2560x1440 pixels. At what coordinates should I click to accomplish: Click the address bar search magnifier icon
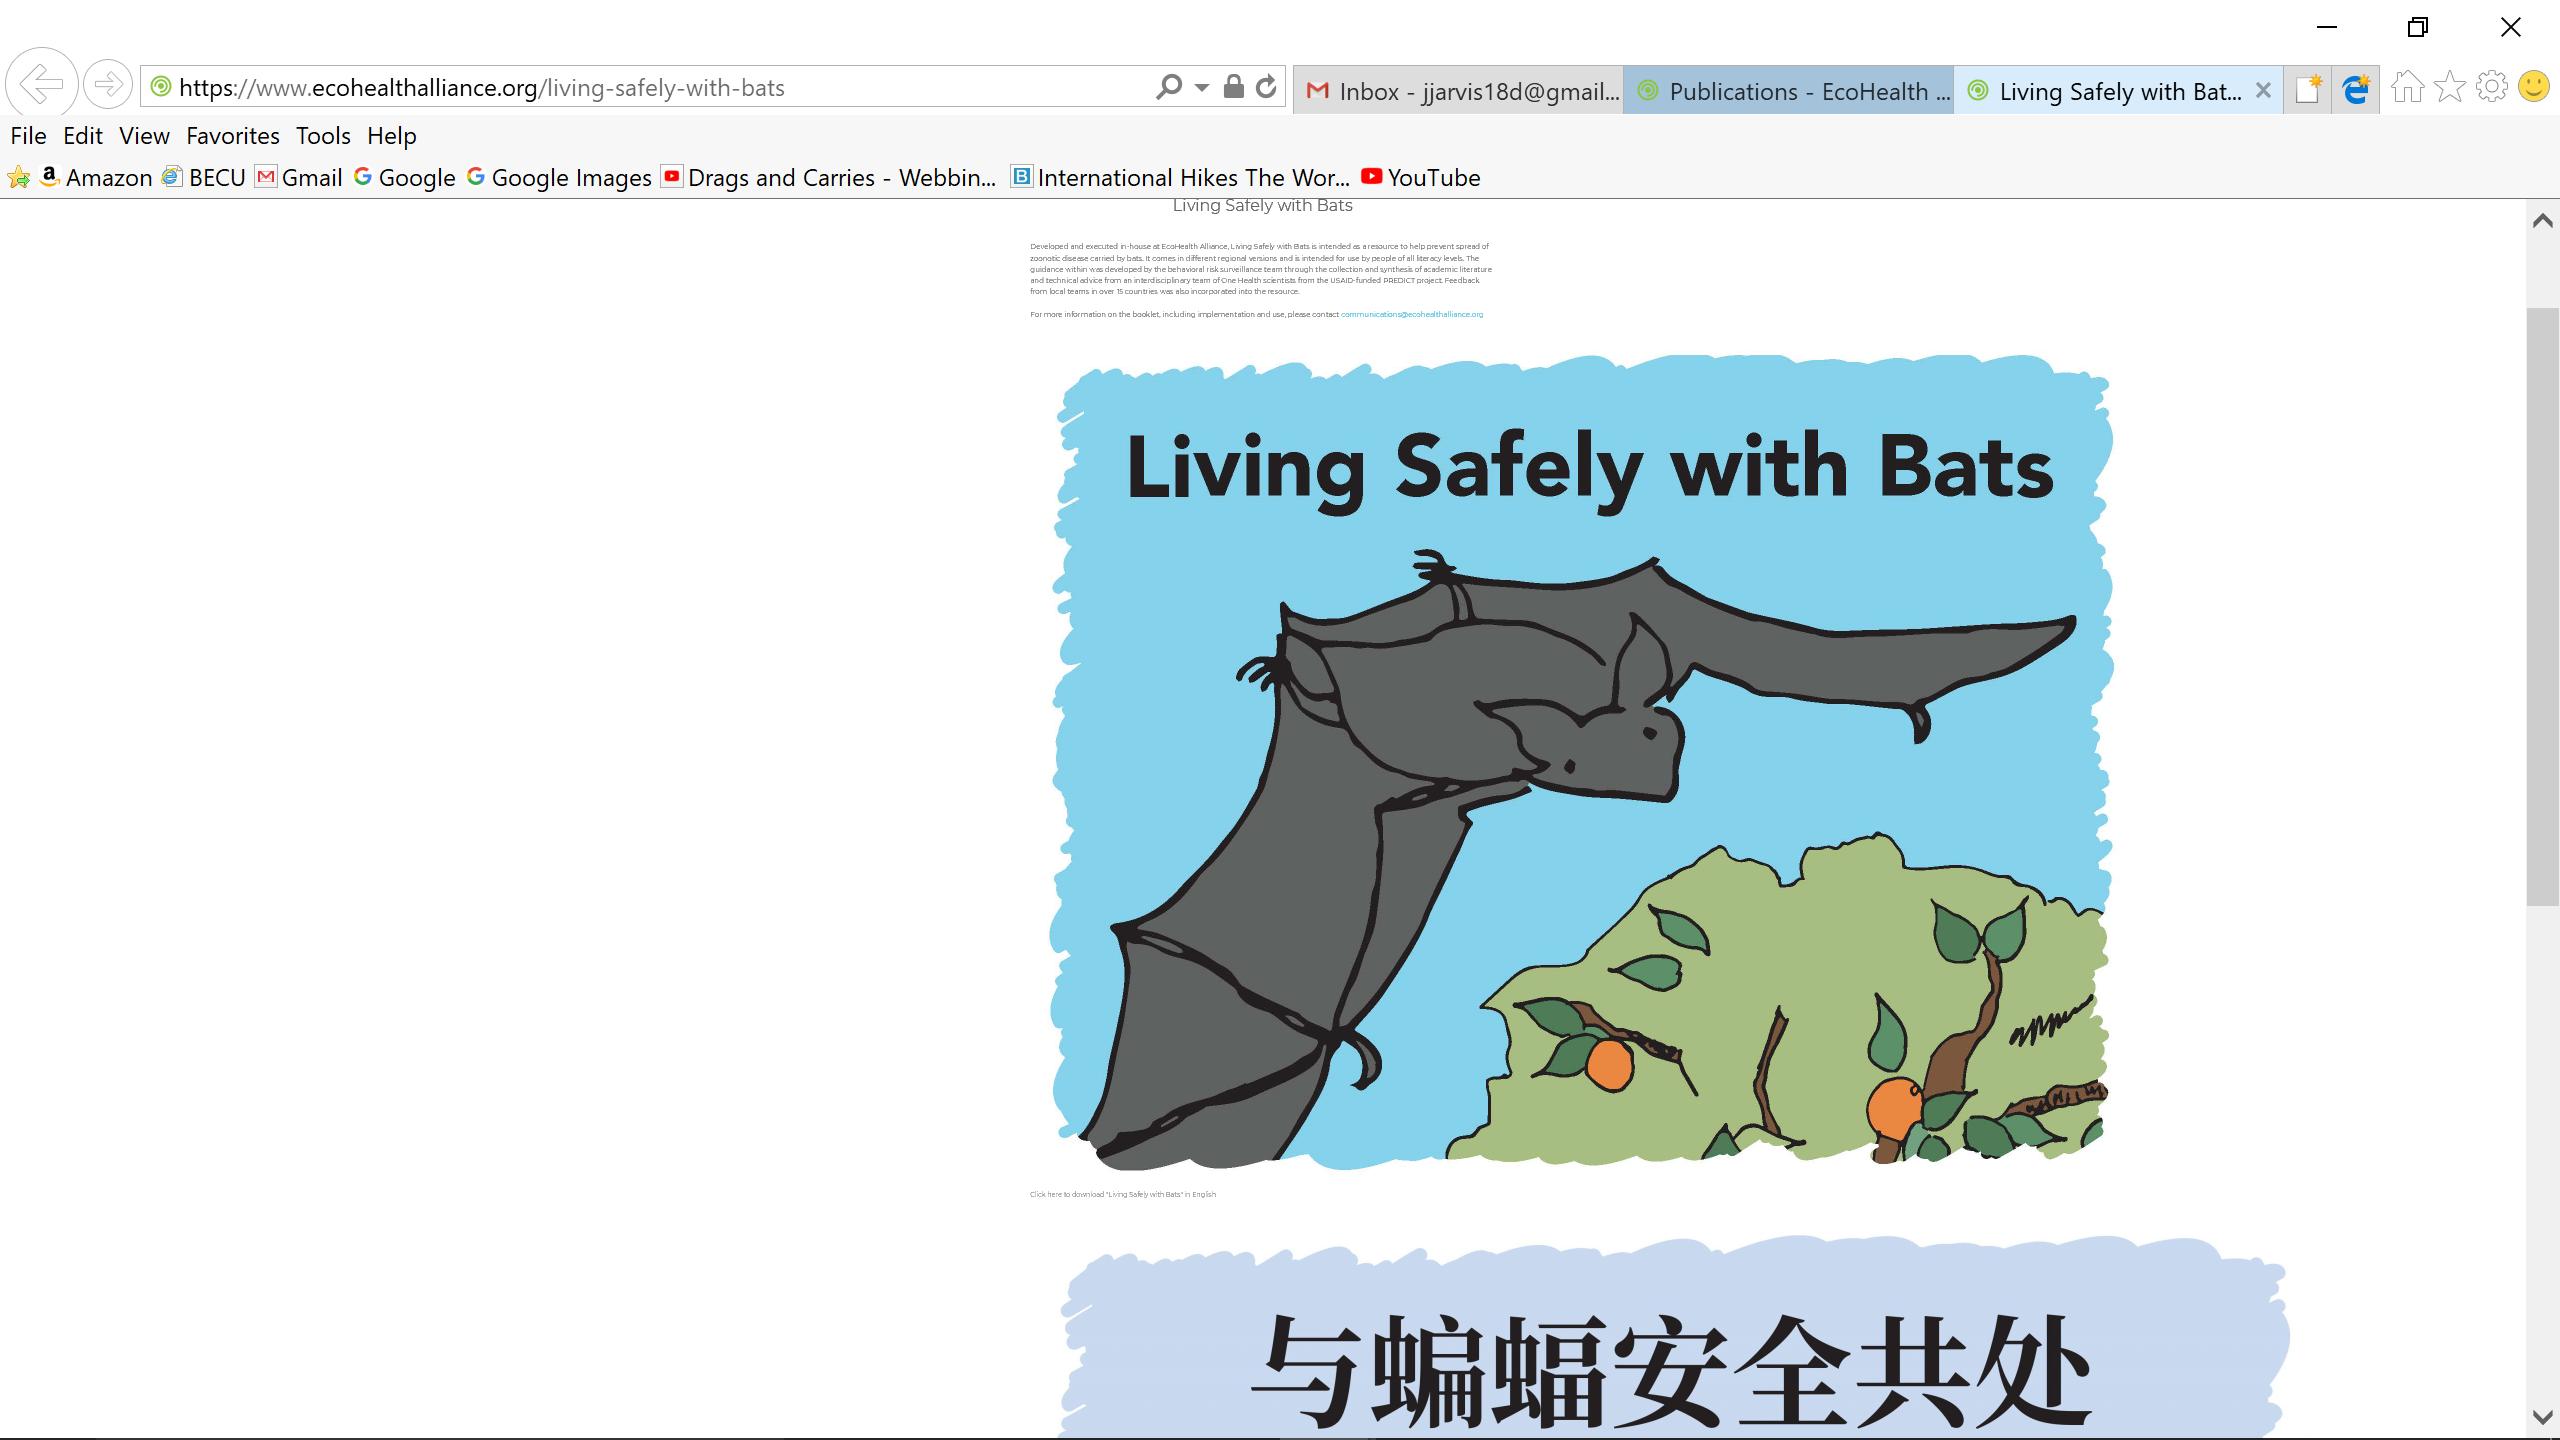[x=1168, y=87]
